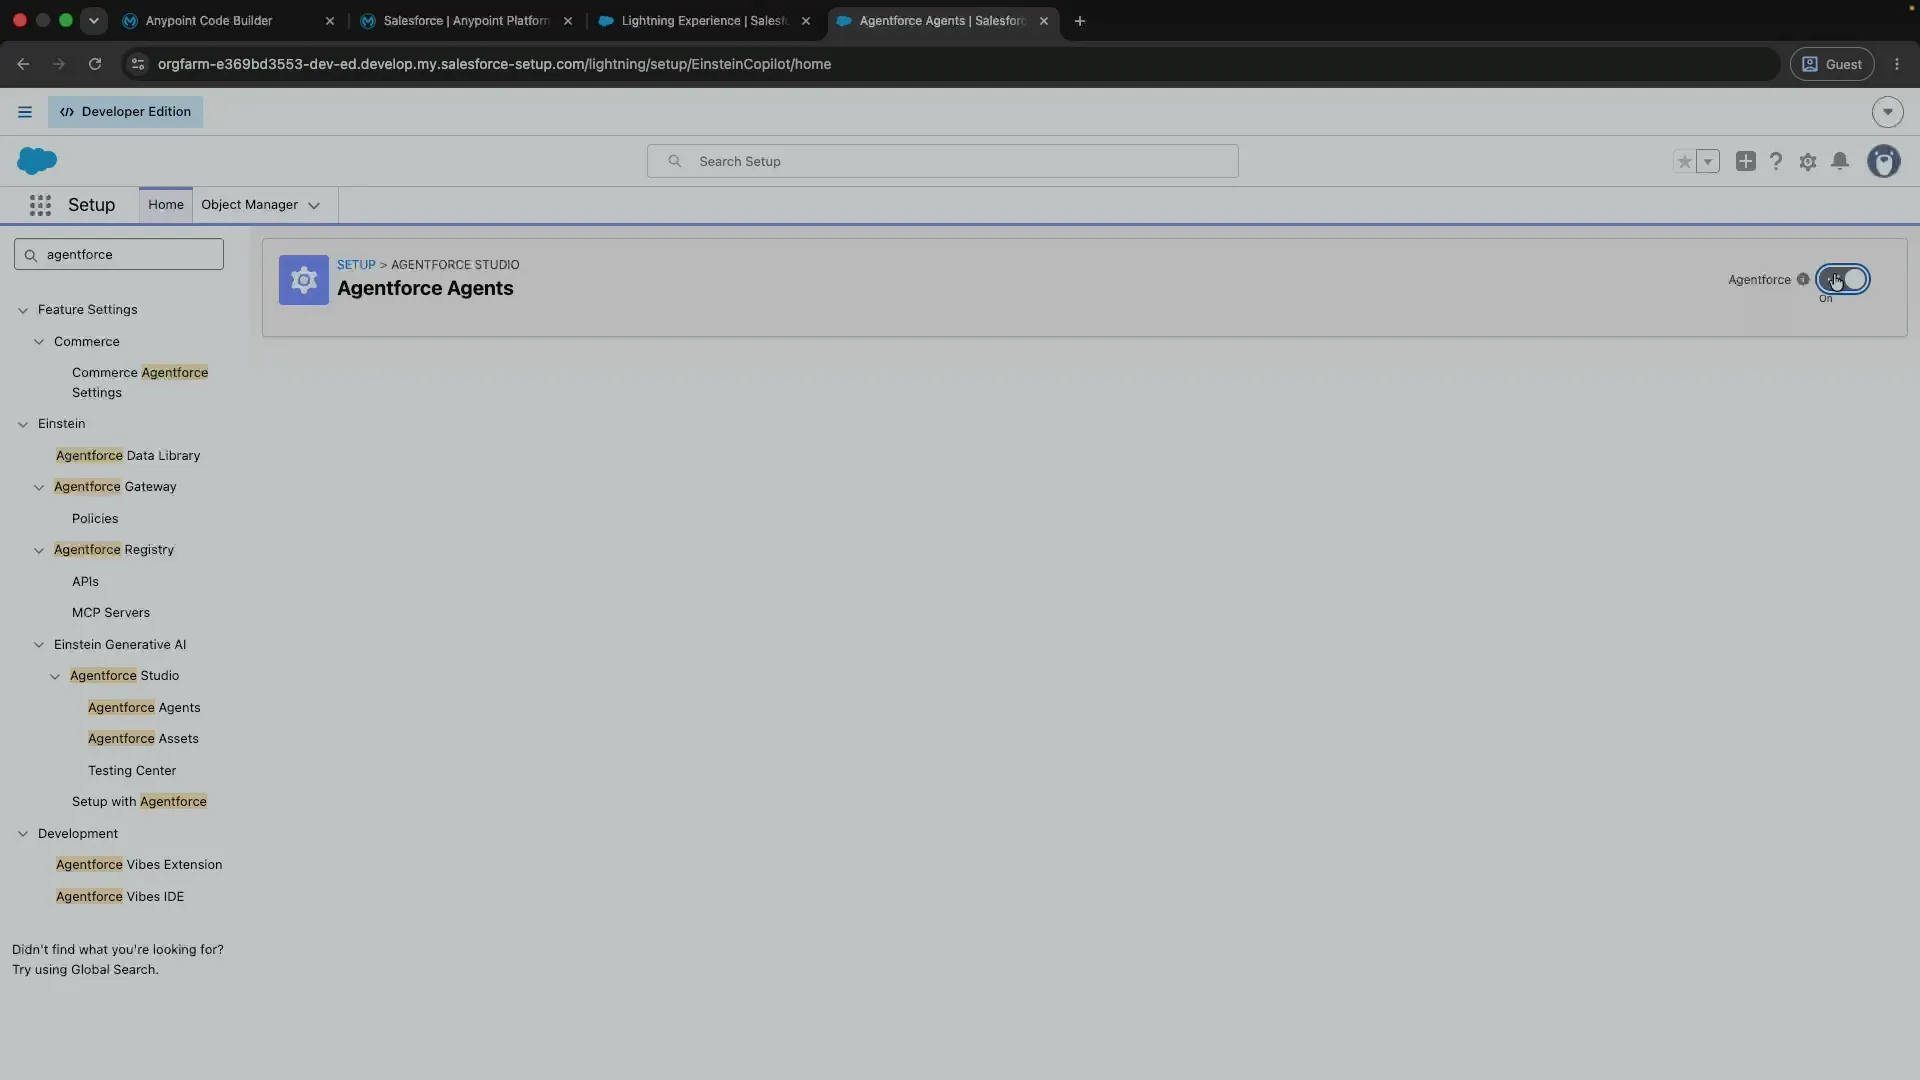Open the Testing Center page
Image resolution: width=1920 pixels, height=1080 pixels.
pos(132,771)
